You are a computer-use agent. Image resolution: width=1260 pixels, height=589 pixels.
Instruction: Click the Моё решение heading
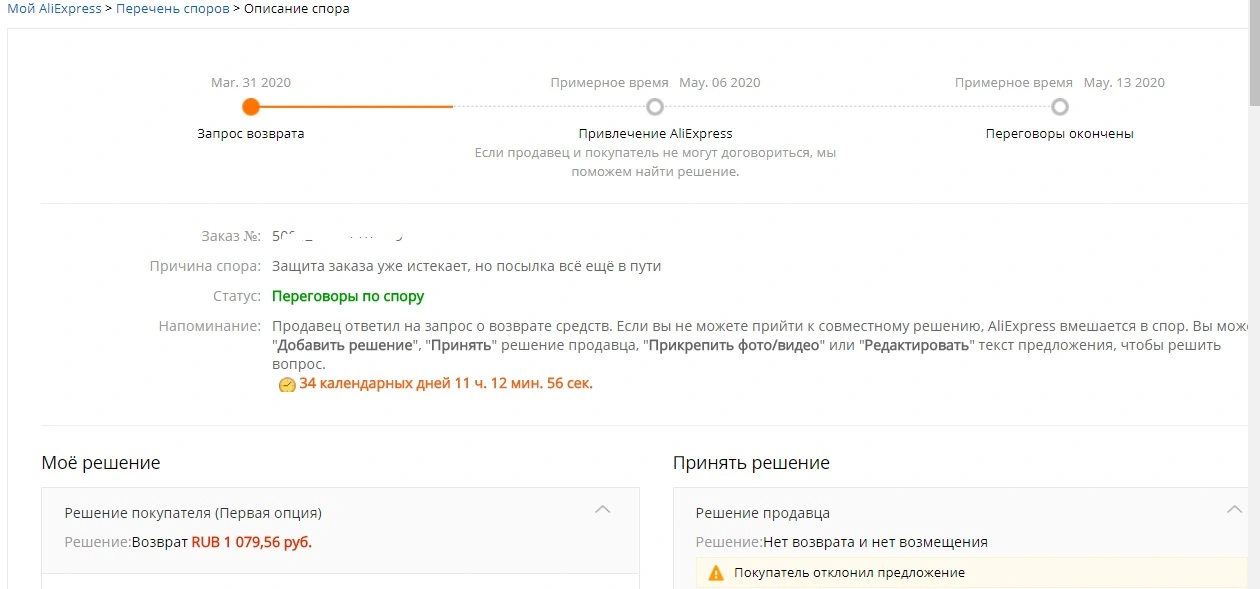tap(101, 463)
